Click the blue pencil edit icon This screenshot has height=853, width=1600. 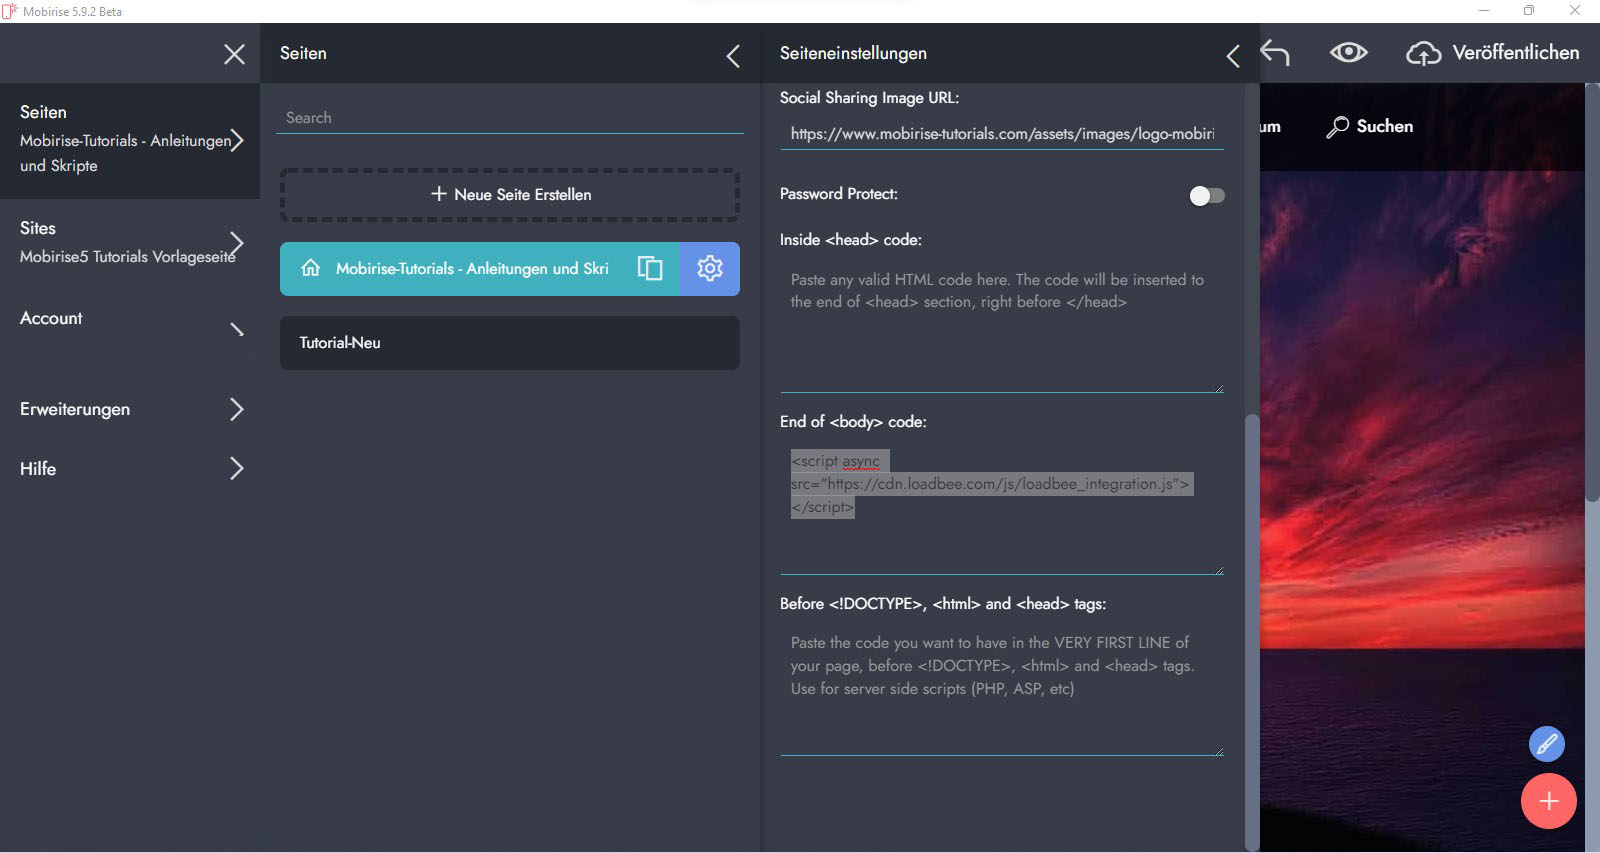1546,744
